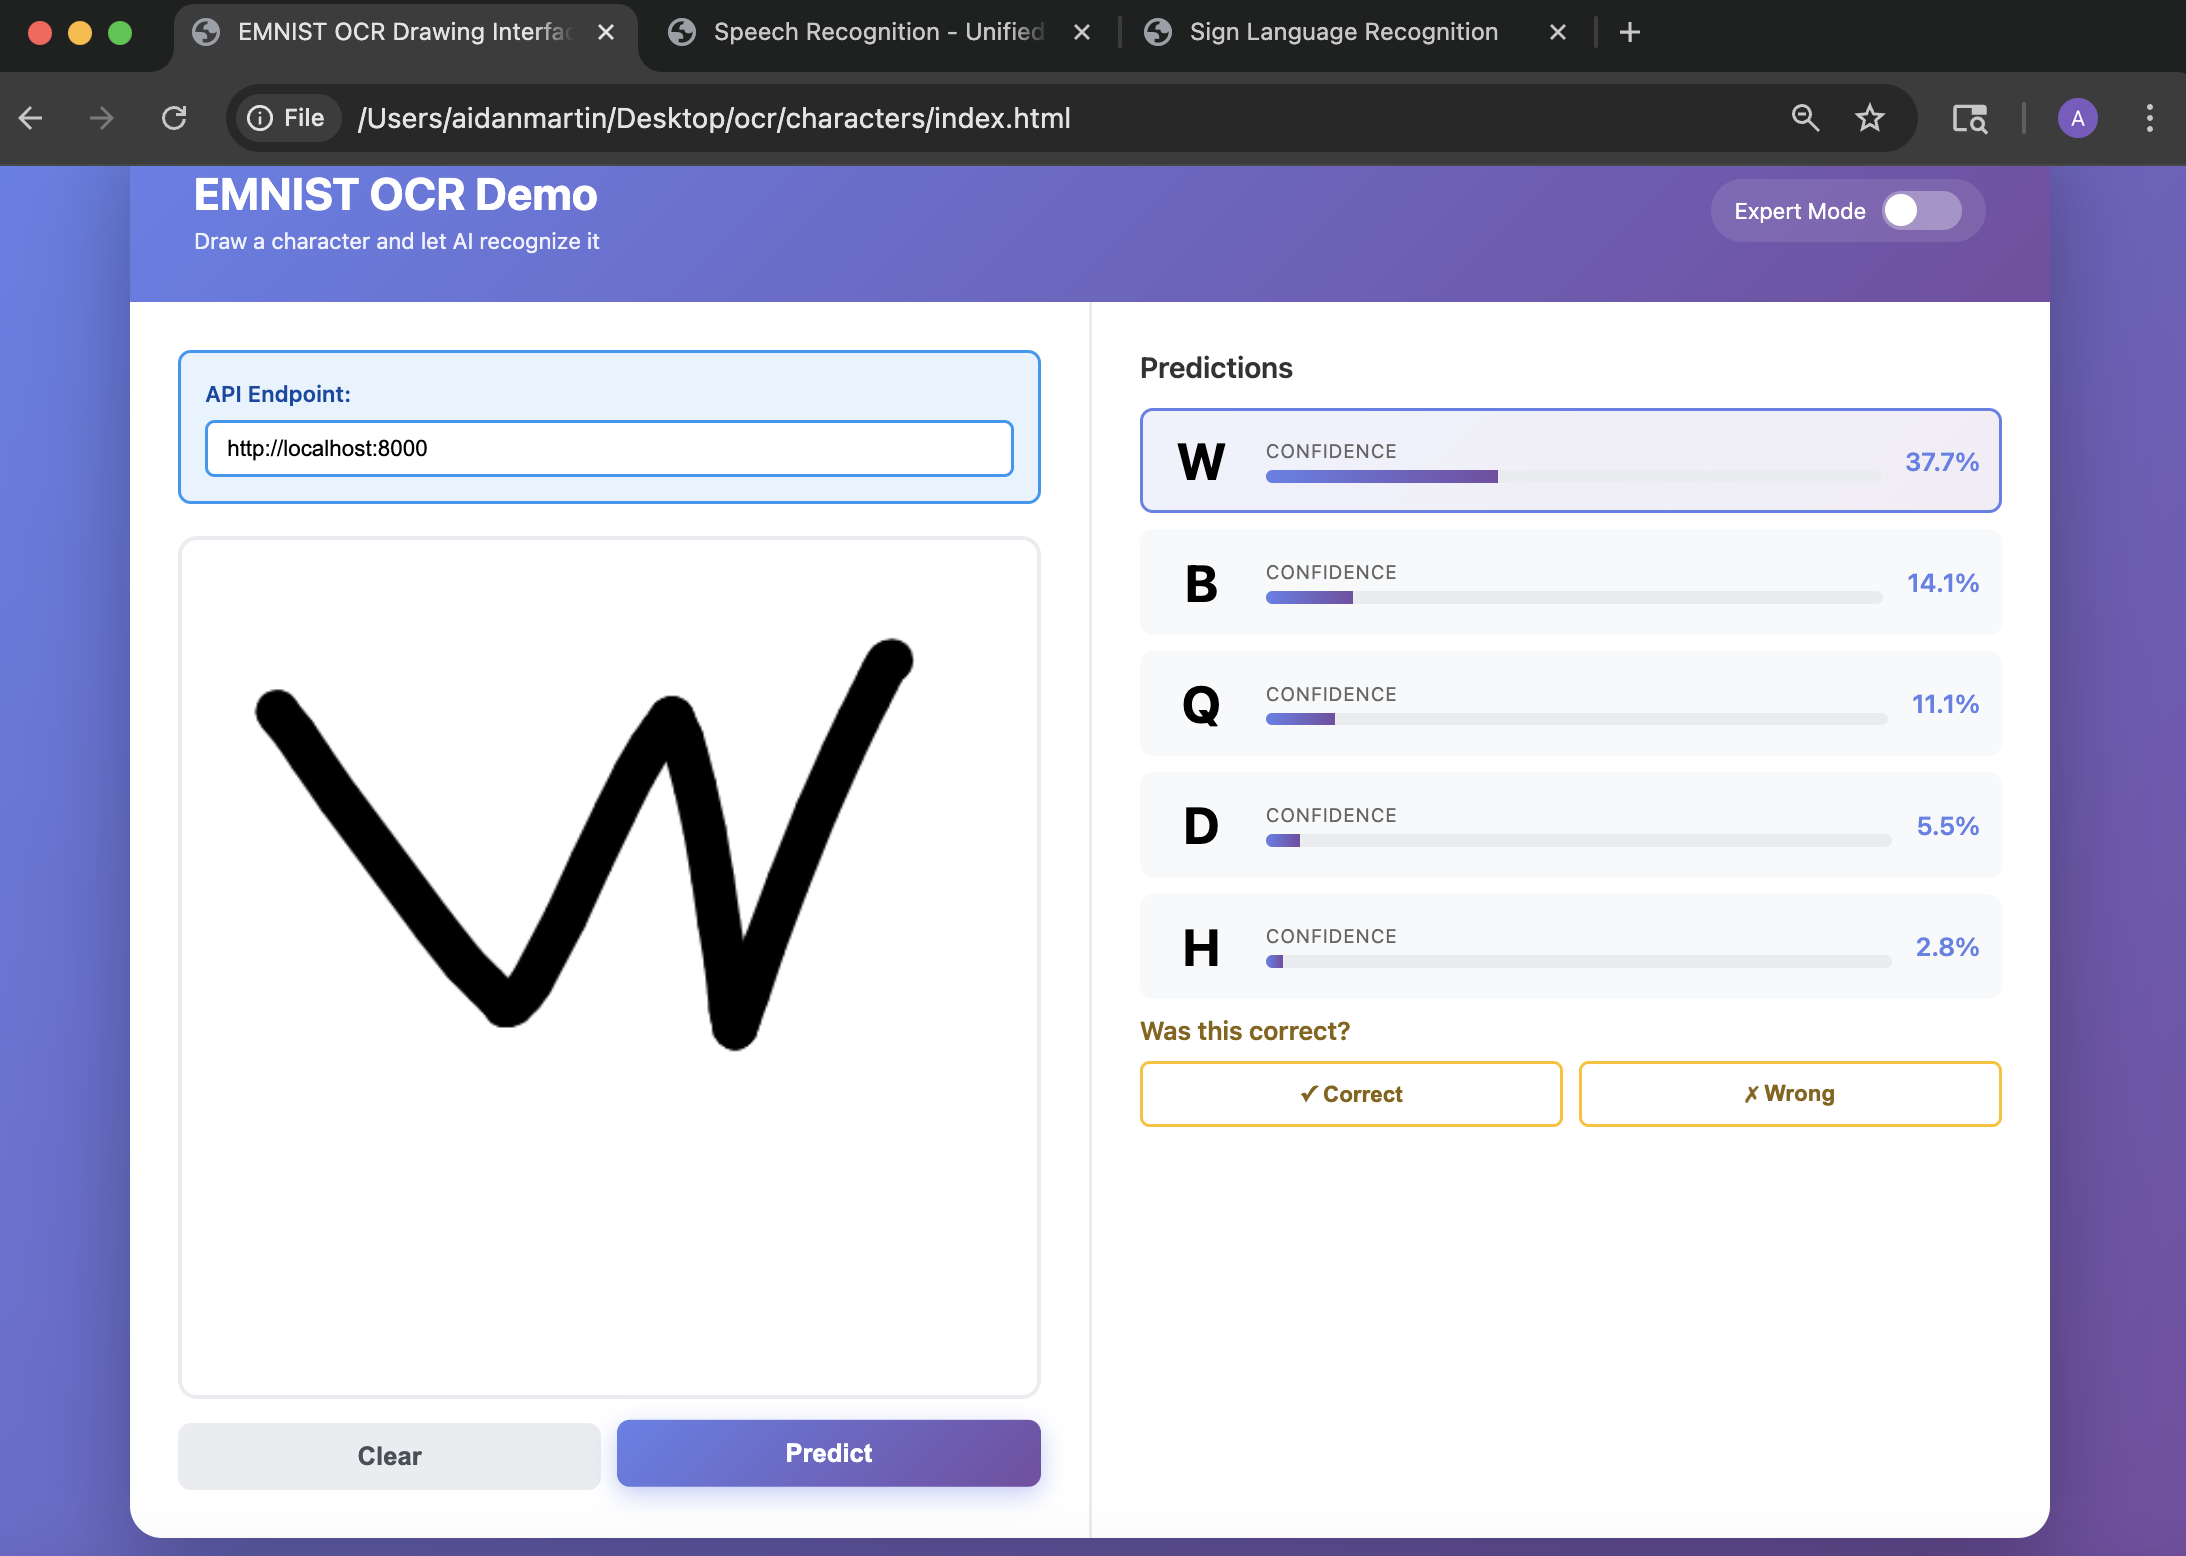
Task: Select the H prediction card
Action: [1570, 946]
